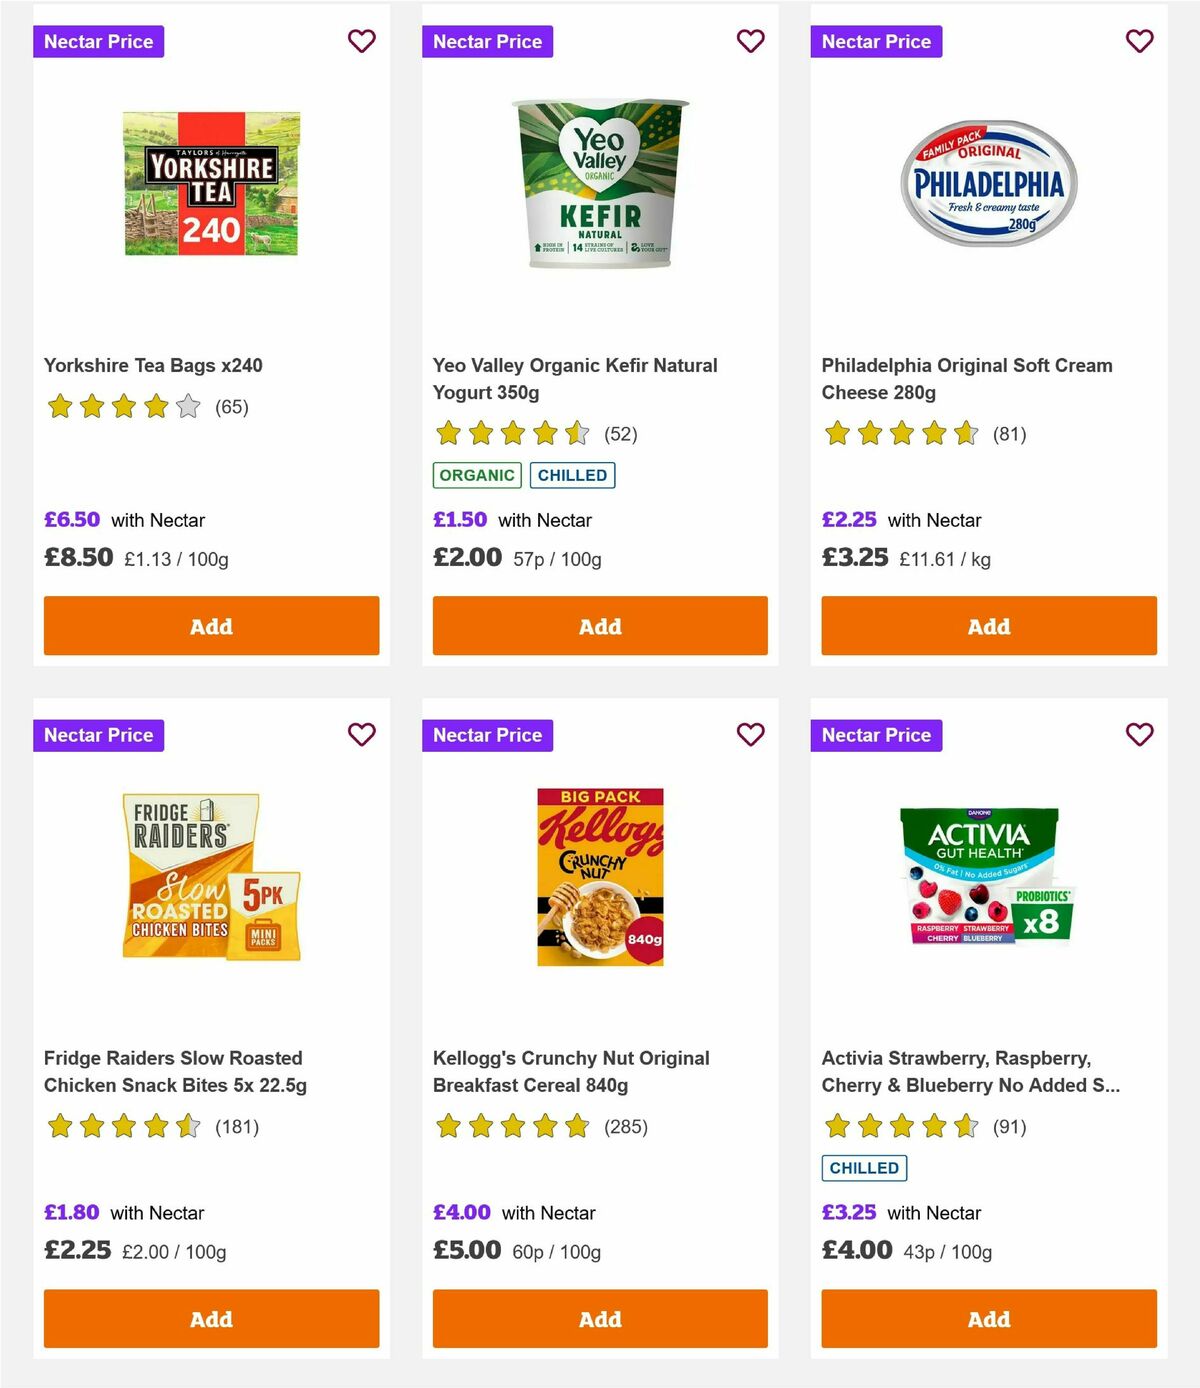Click the heart on Fridge Raiders Chicken Bites
The image size is (1200, 1388).
pos(362,735)
